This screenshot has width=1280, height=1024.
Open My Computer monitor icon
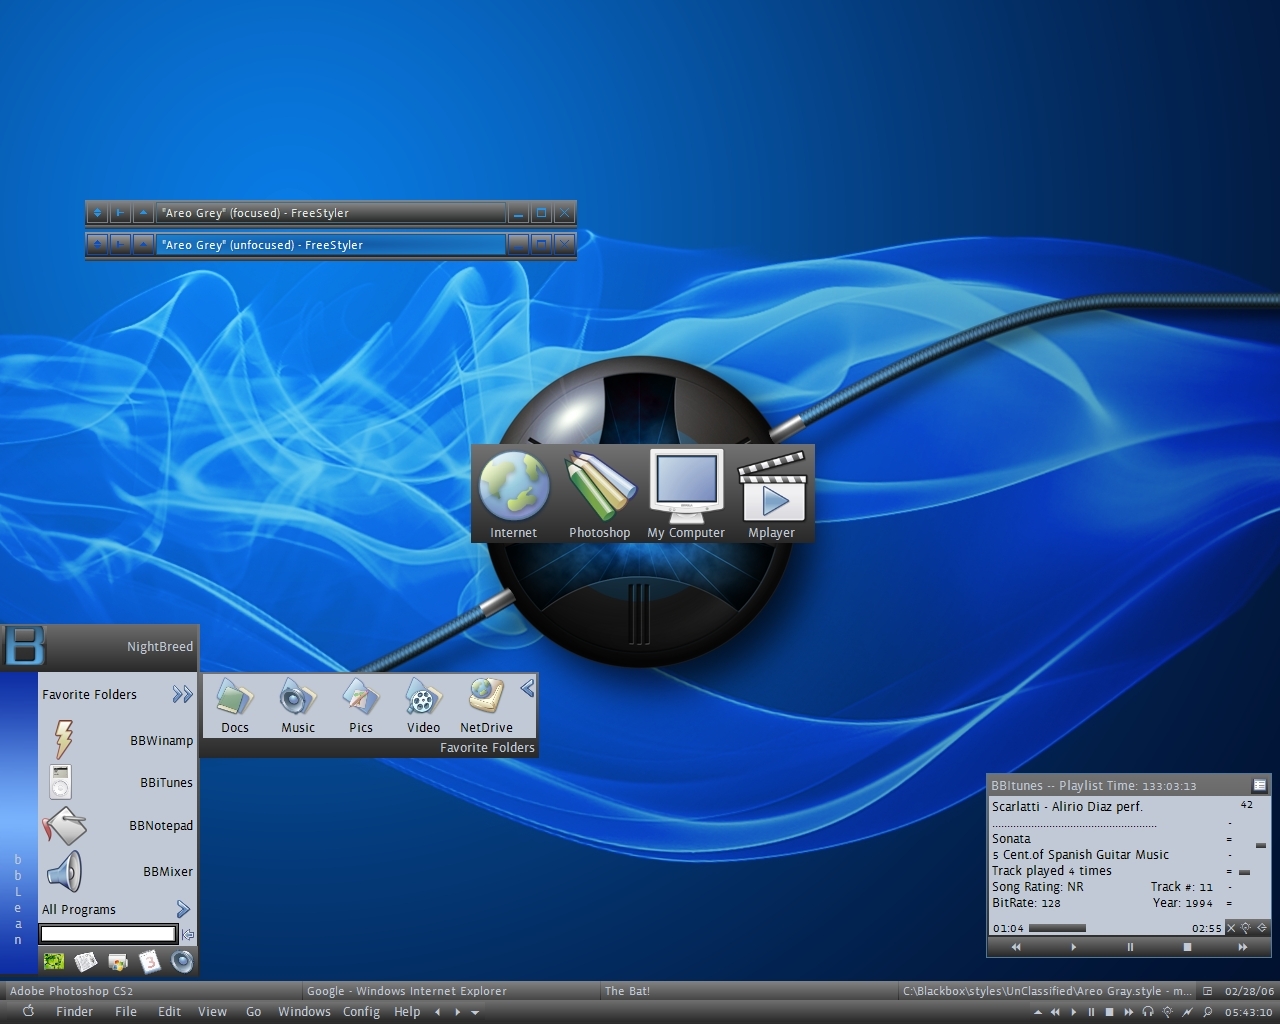pyautogui.click(x=686, y=486)
